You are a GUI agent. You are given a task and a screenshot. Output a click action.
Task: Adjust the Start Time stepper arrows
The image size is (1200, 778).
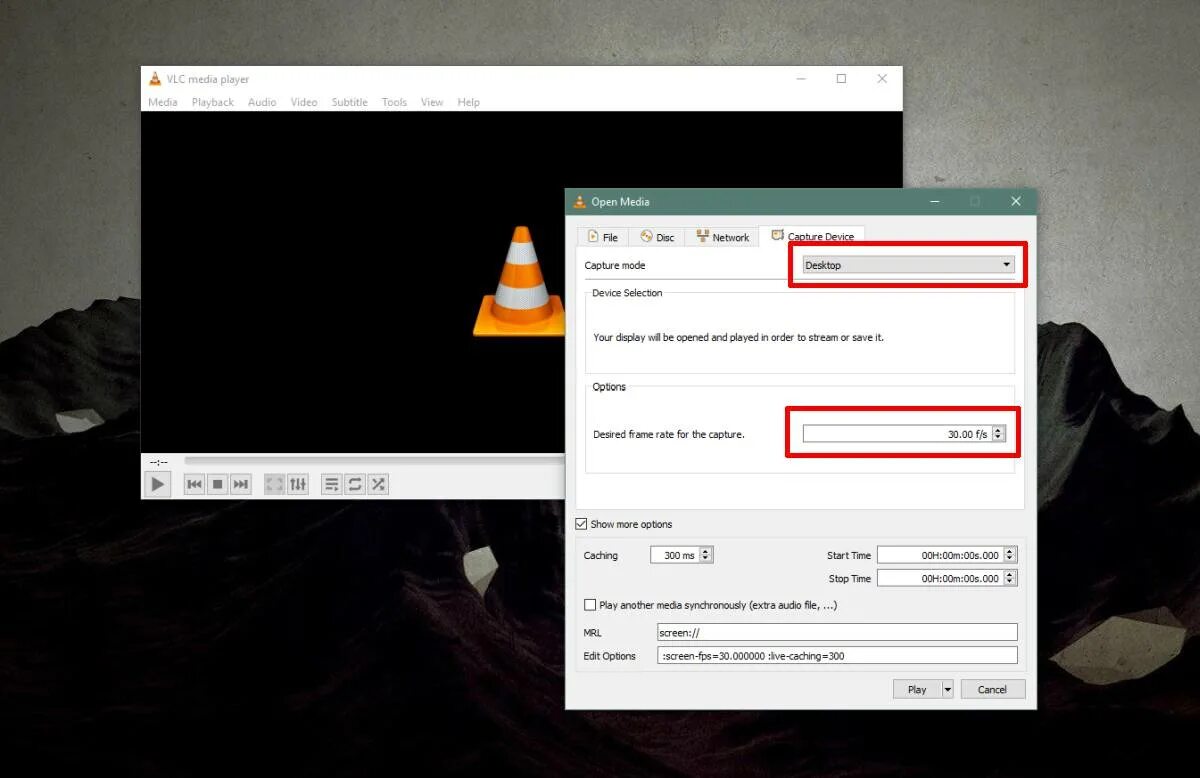pos(1010,555)
